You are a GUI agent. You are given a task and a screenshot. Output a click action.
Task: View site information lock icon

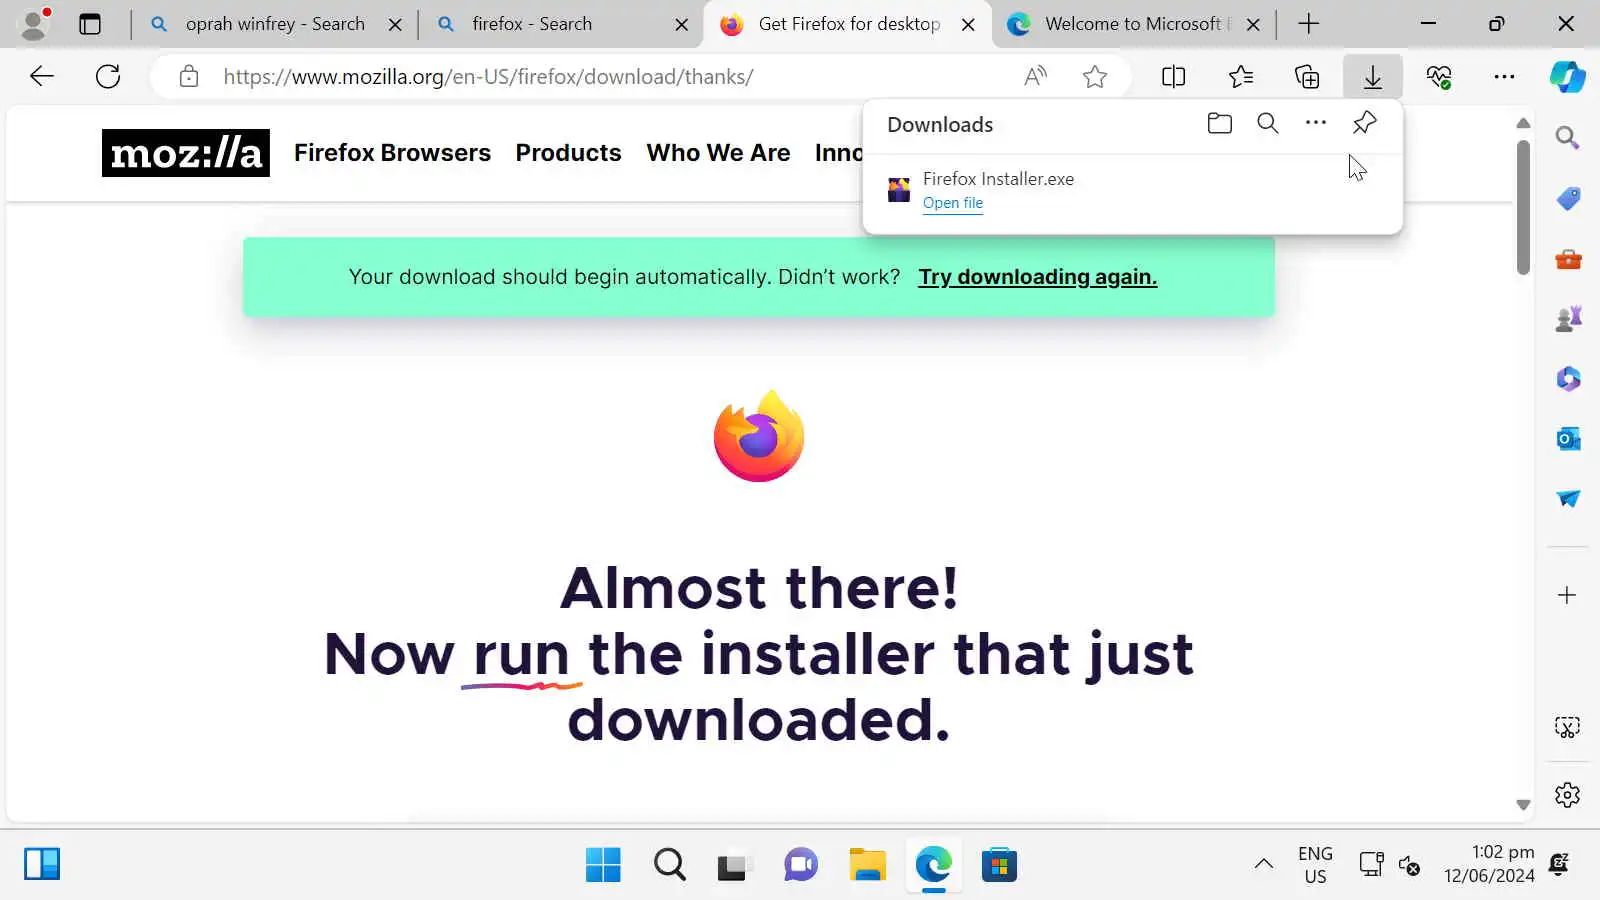tap(189, 76)
